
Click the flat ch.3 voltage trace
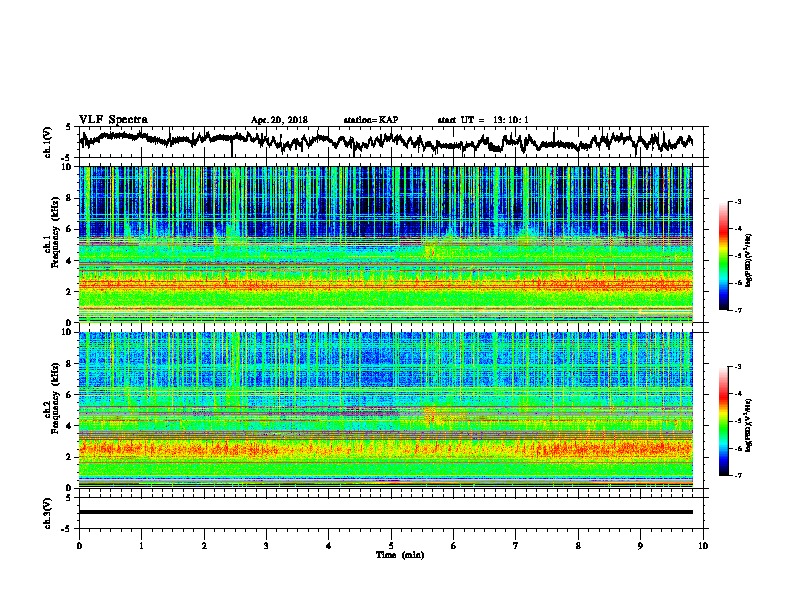pos(386,512)
